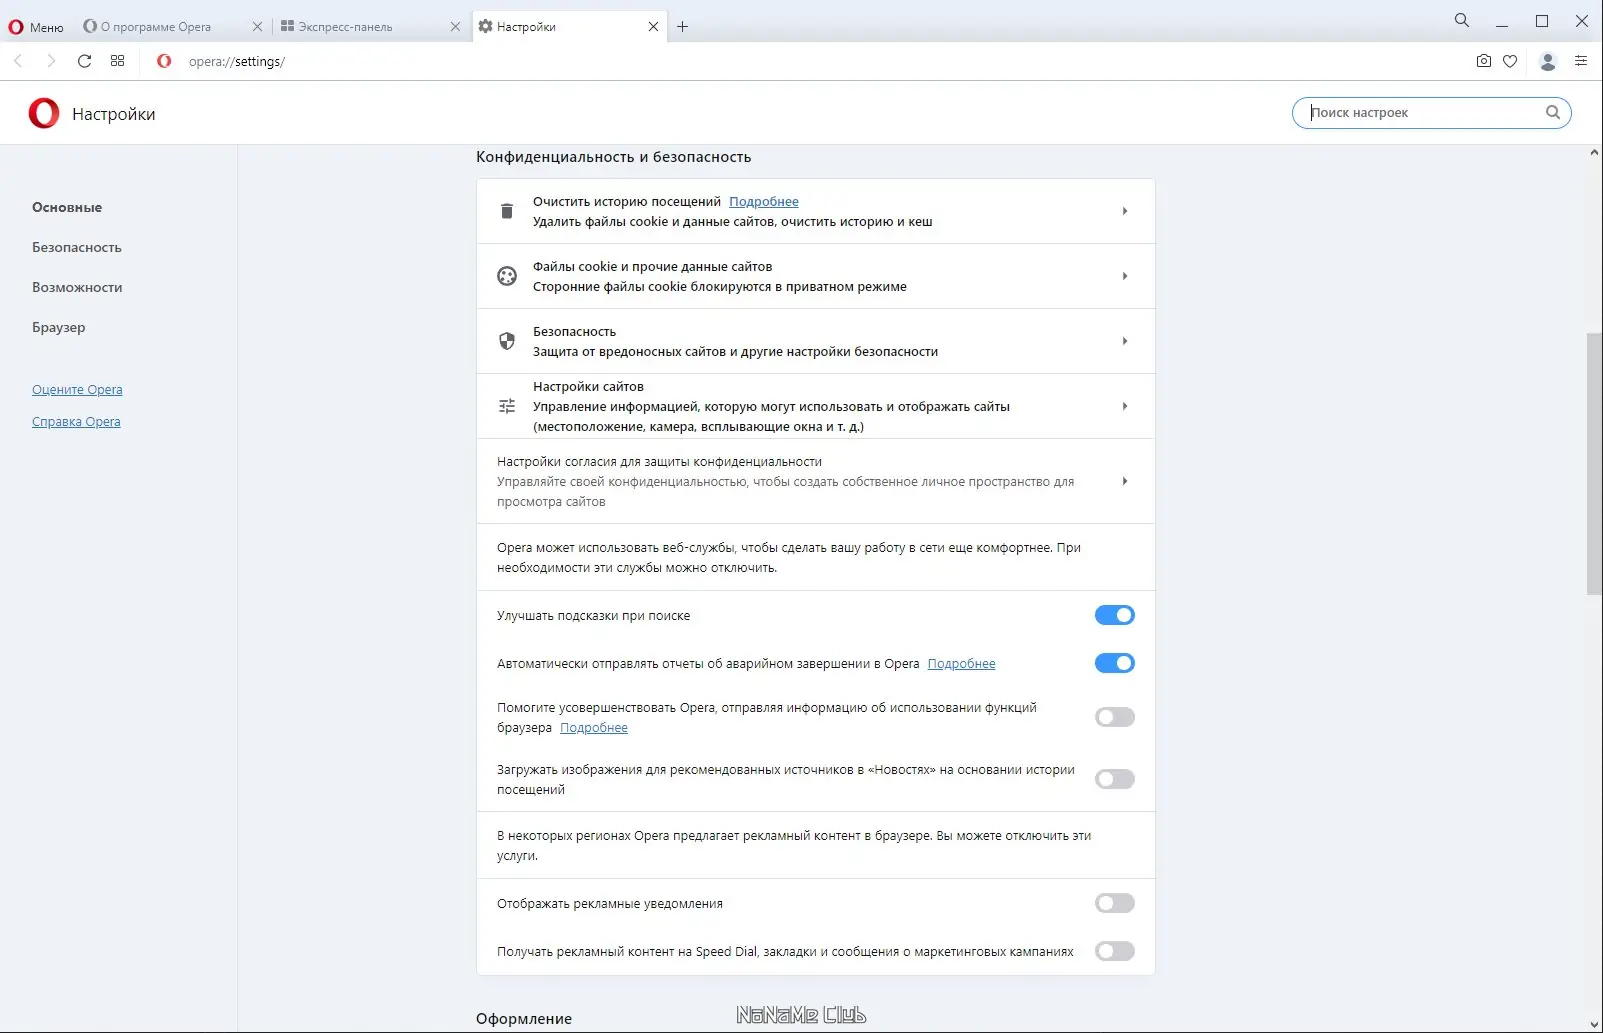Expand Файлы cookie и прочие данные сайтов arrow
This screenshot has height=1033, width=1603.
[1125, 276]
